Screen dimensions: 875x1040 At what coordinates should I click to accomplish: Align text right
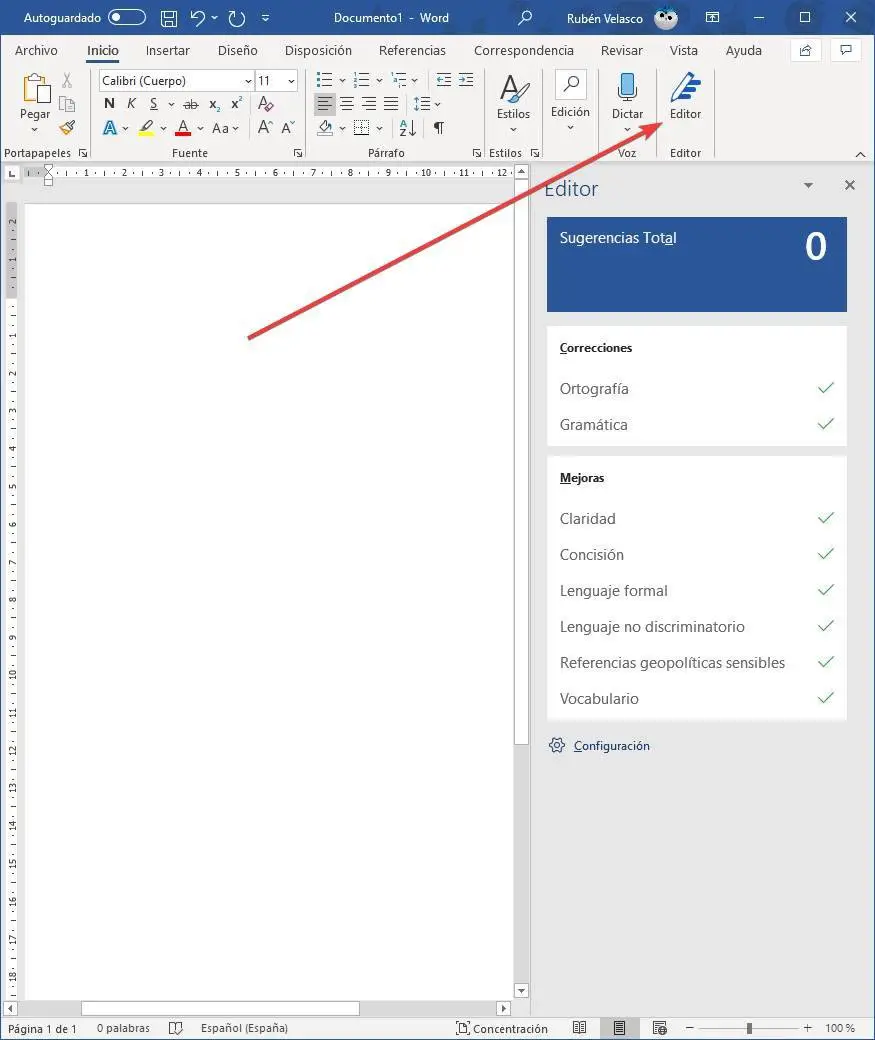pyautogui.click(x=370, y=104)
